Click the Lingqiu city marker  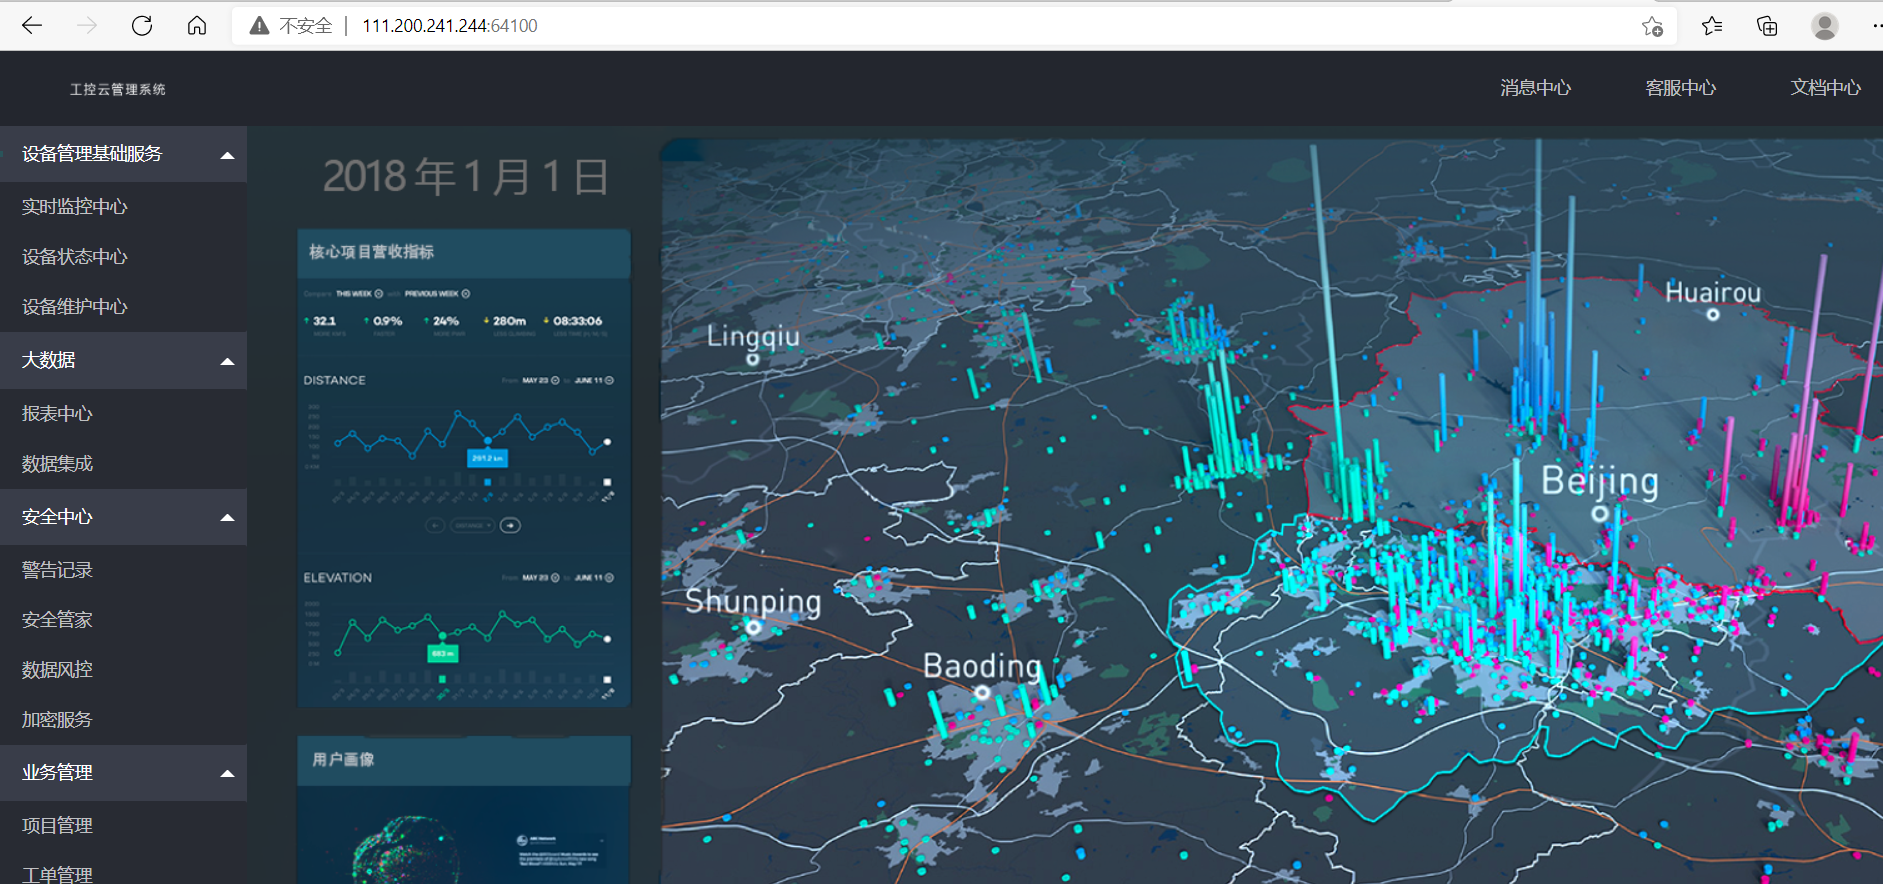[x=753, y=359]
